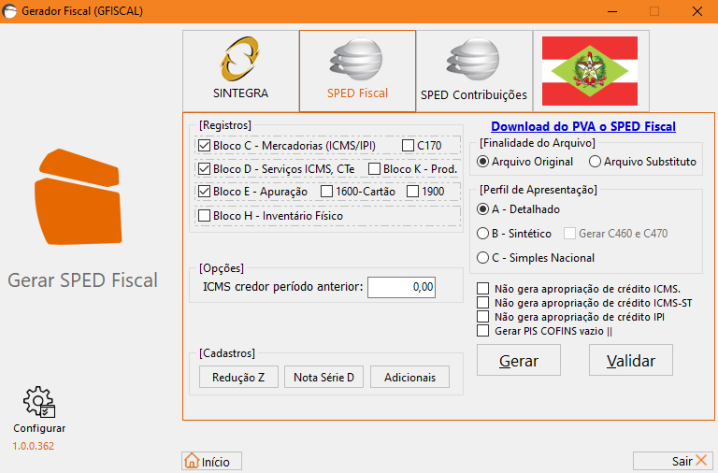Screen dimensions: 718x473
Task: Minimize the Gerador Fiscal window
Action: point(612,11)
